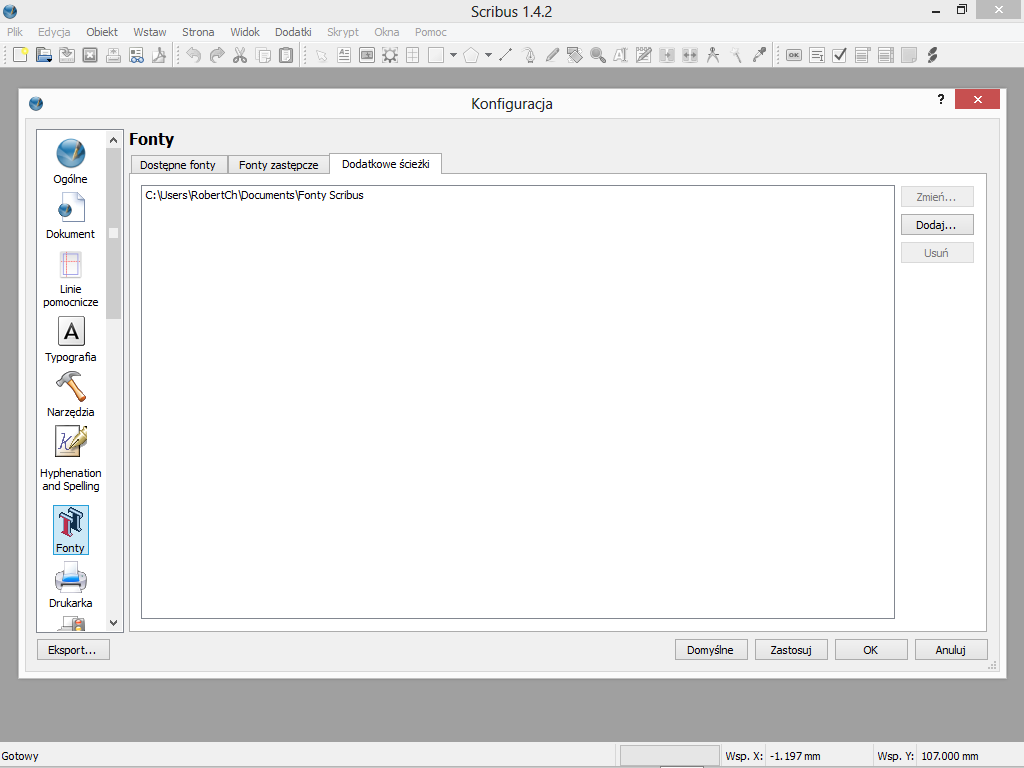Click the Dodaj... button

(x=936, y=225)
